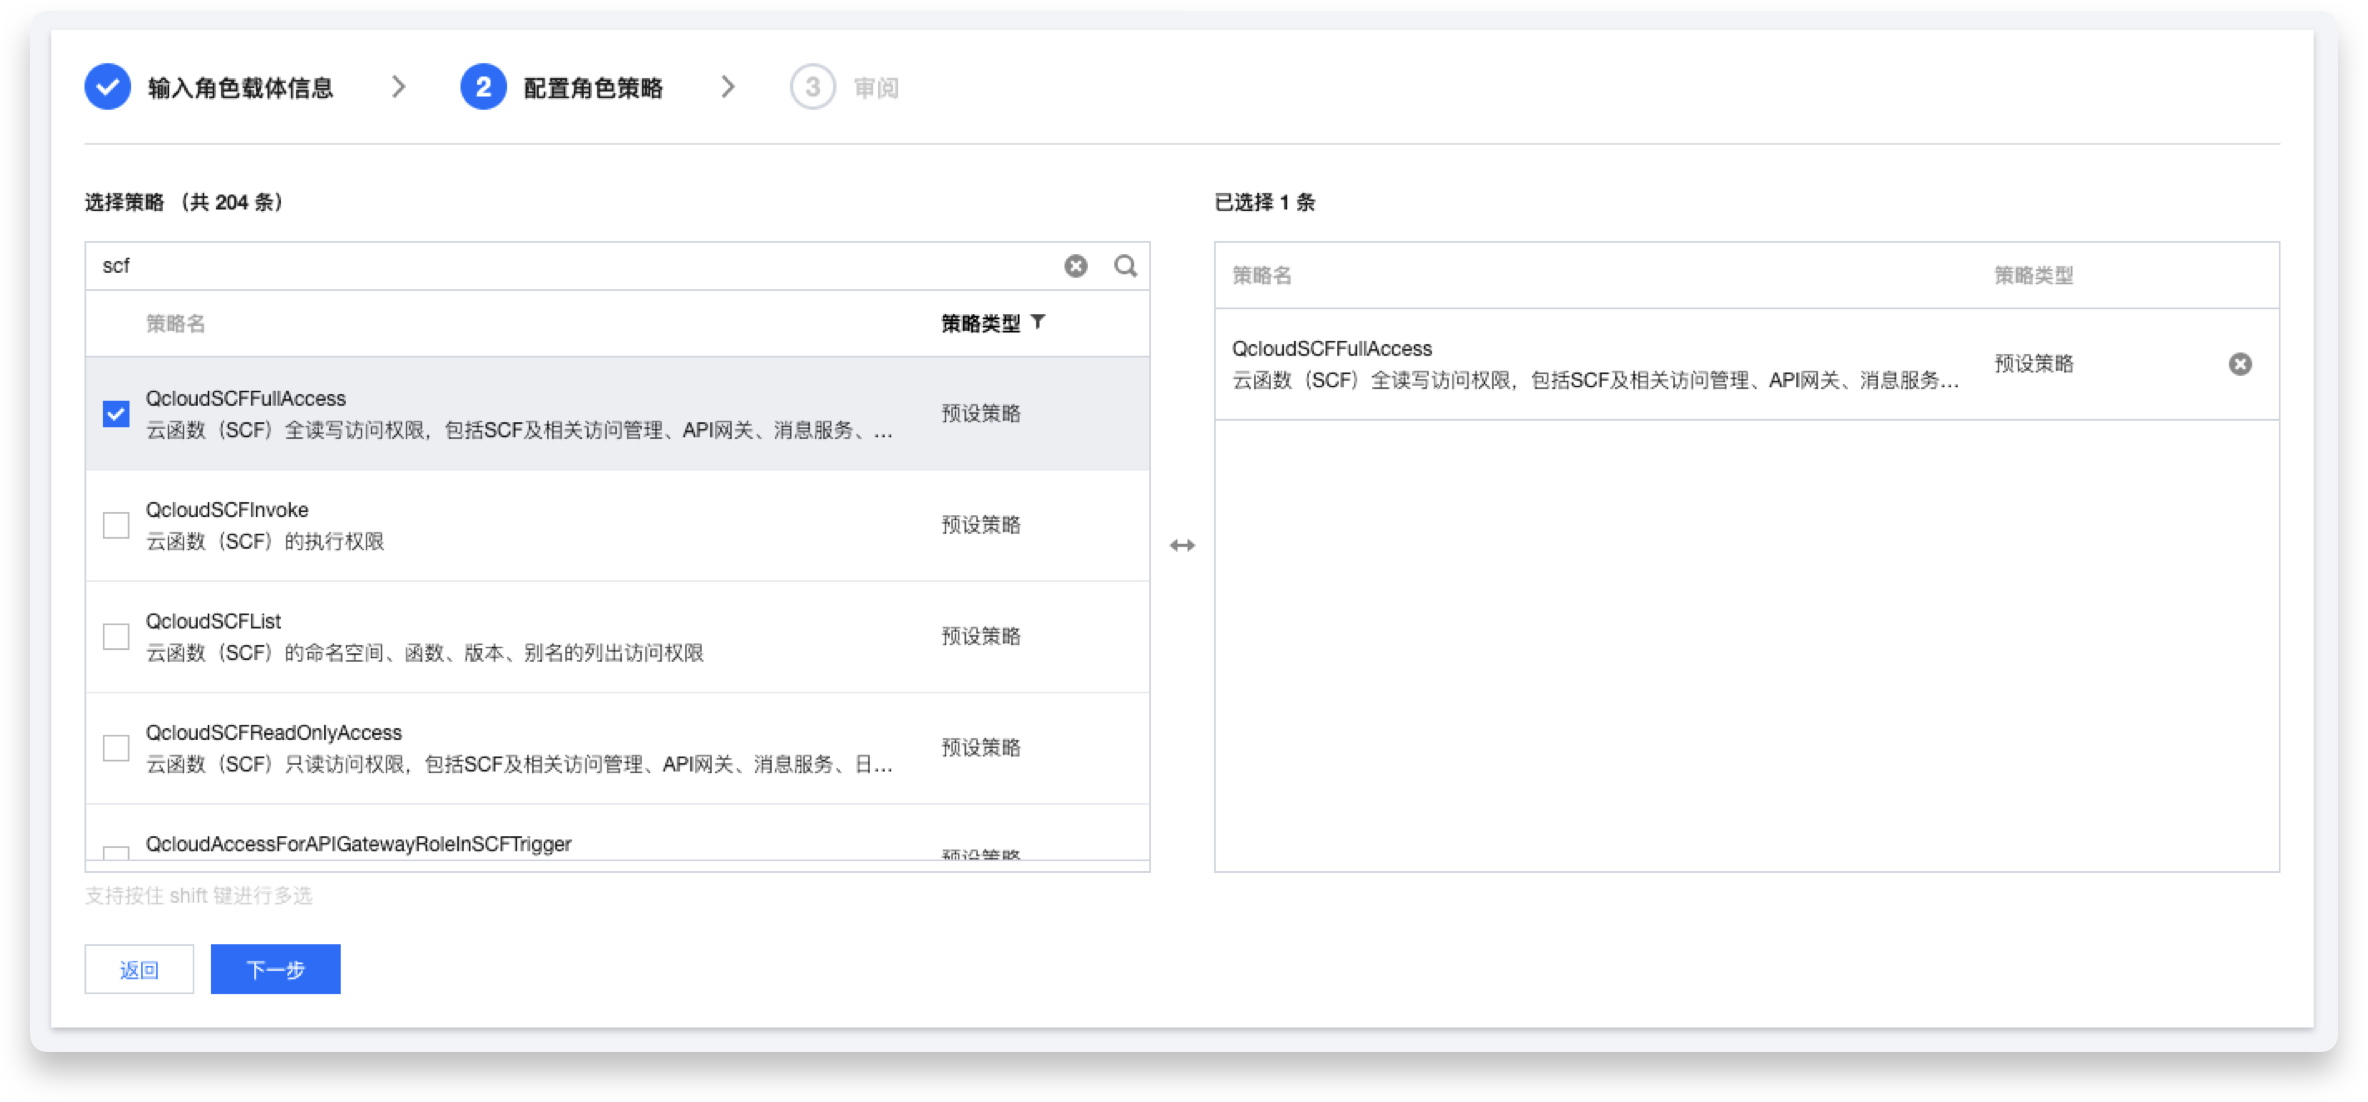The image size is (2368, 1102).
Task: Click 预设策略 in the selected list
Action: tap(2034, 364)
